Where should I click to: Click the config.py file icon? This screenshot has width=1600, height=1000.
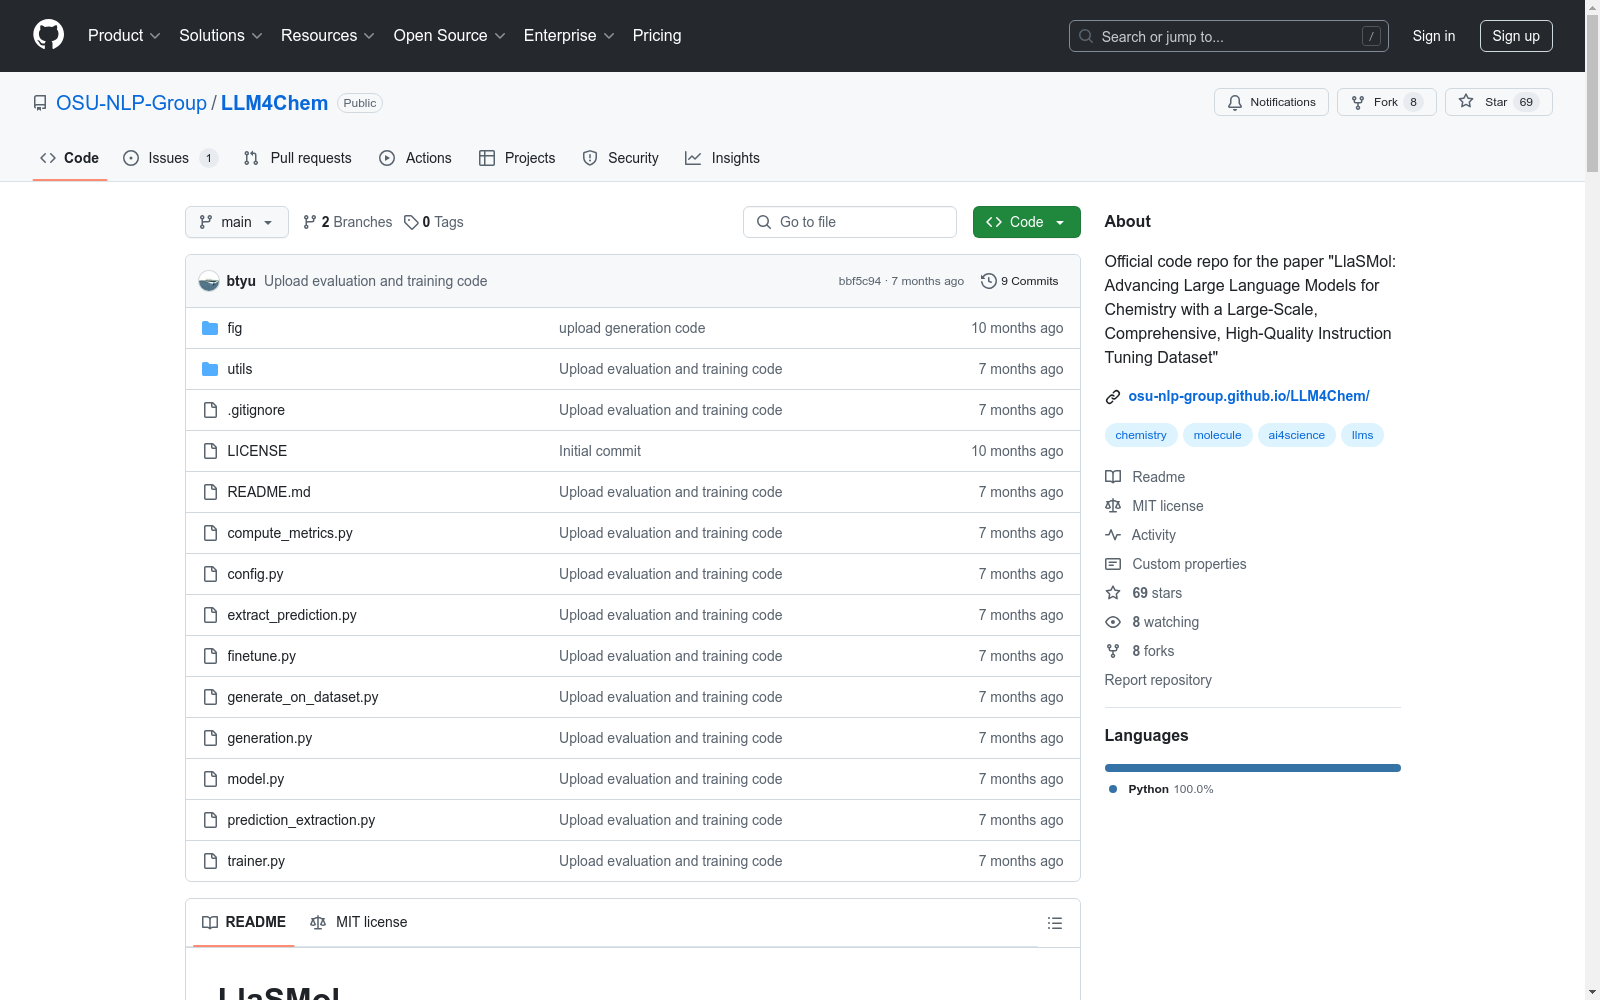point(210,574)
